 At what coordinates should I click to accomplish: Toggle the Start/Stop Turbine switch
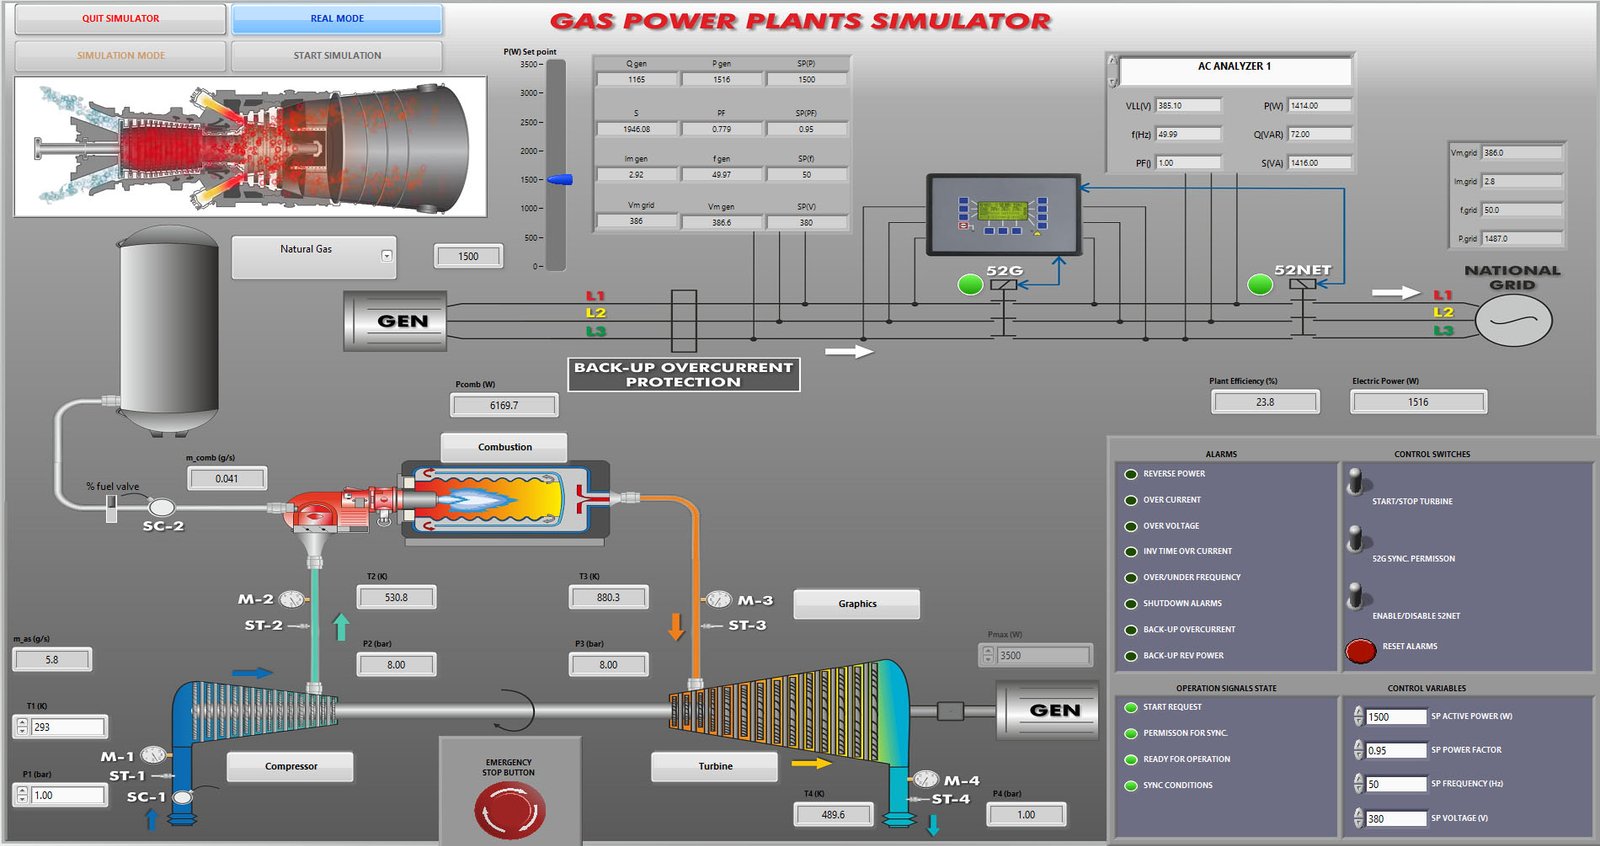[1356, 483]
